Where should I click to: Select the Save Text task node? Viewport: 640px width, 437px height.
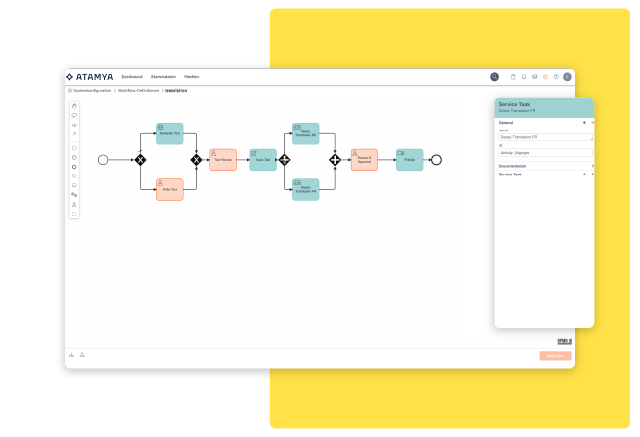(263, 160)
